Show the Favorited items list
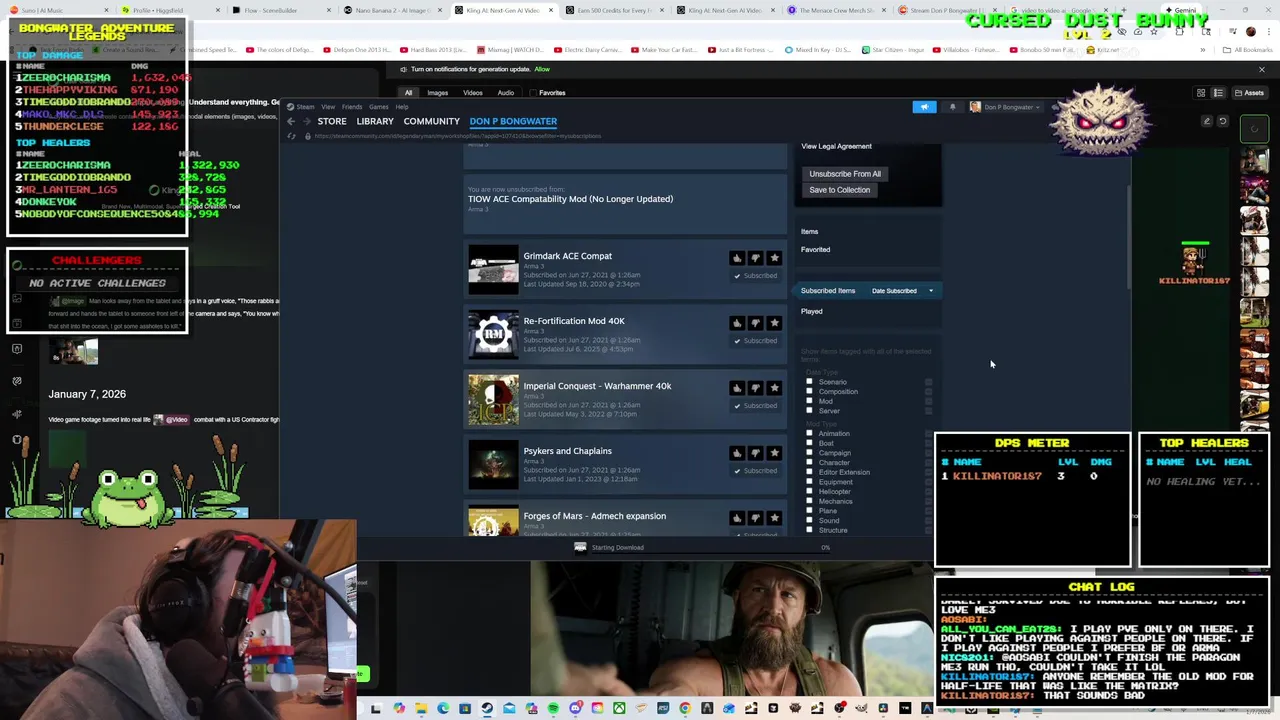1280x720 pixels. (815, 250)
